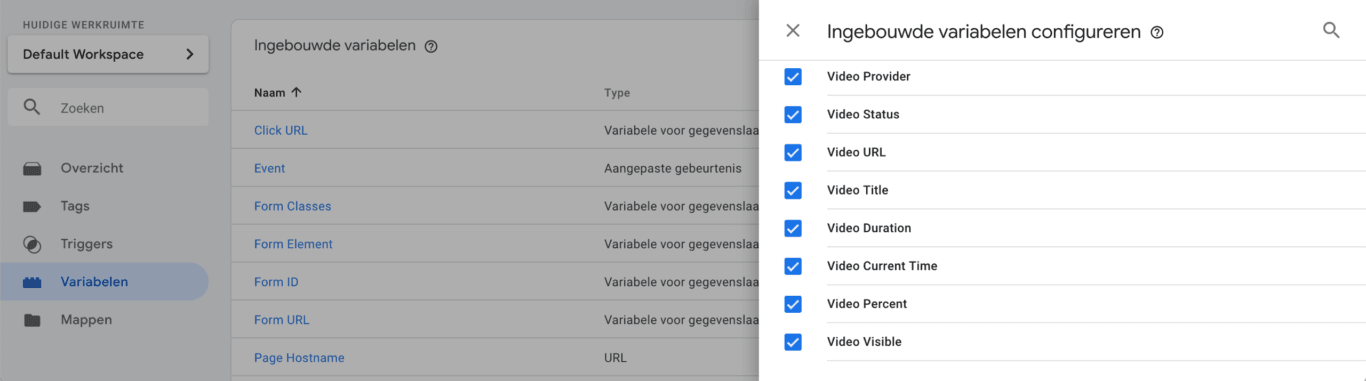Click the Type cell of Click URL row
The width and height of the screenshot is (1366, 381).
tap(681, 130)
